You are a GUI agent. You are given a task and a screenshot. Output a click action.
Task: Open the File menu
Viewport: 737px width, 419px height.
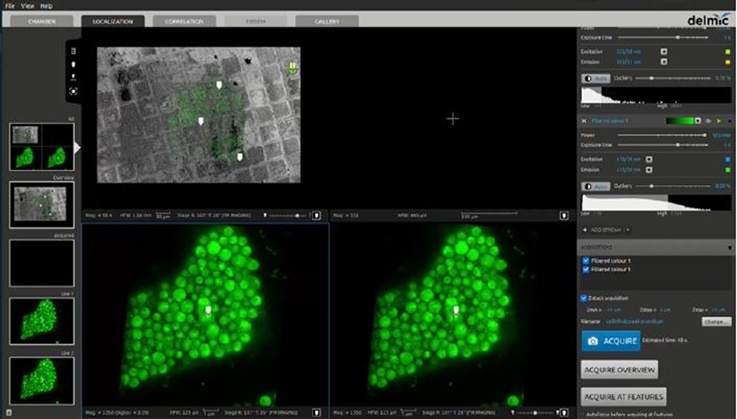coord(10,6)
